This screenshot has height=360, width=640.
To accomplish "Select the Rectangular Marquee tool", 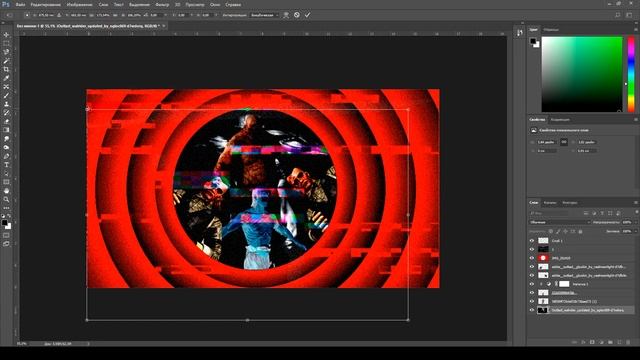I will point(6,44).
